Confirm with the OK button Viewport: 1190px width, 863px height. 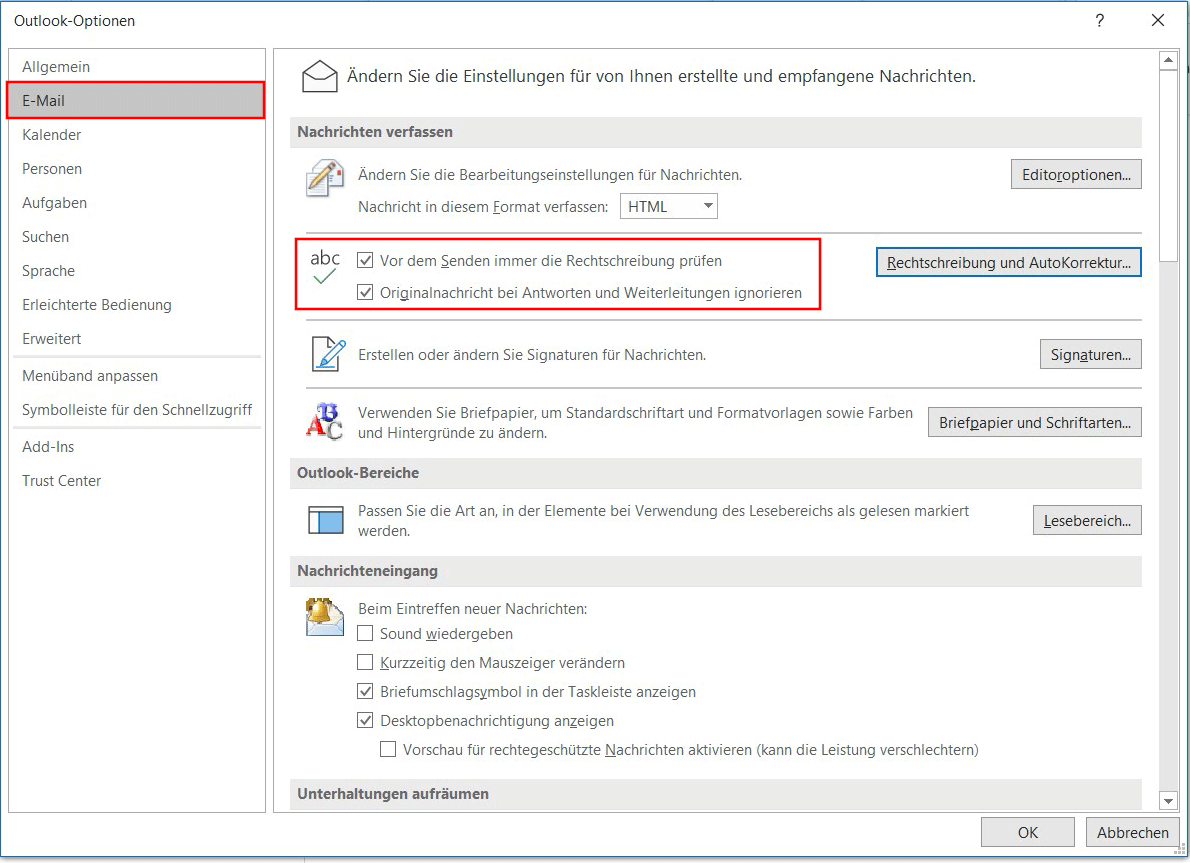1028,833
